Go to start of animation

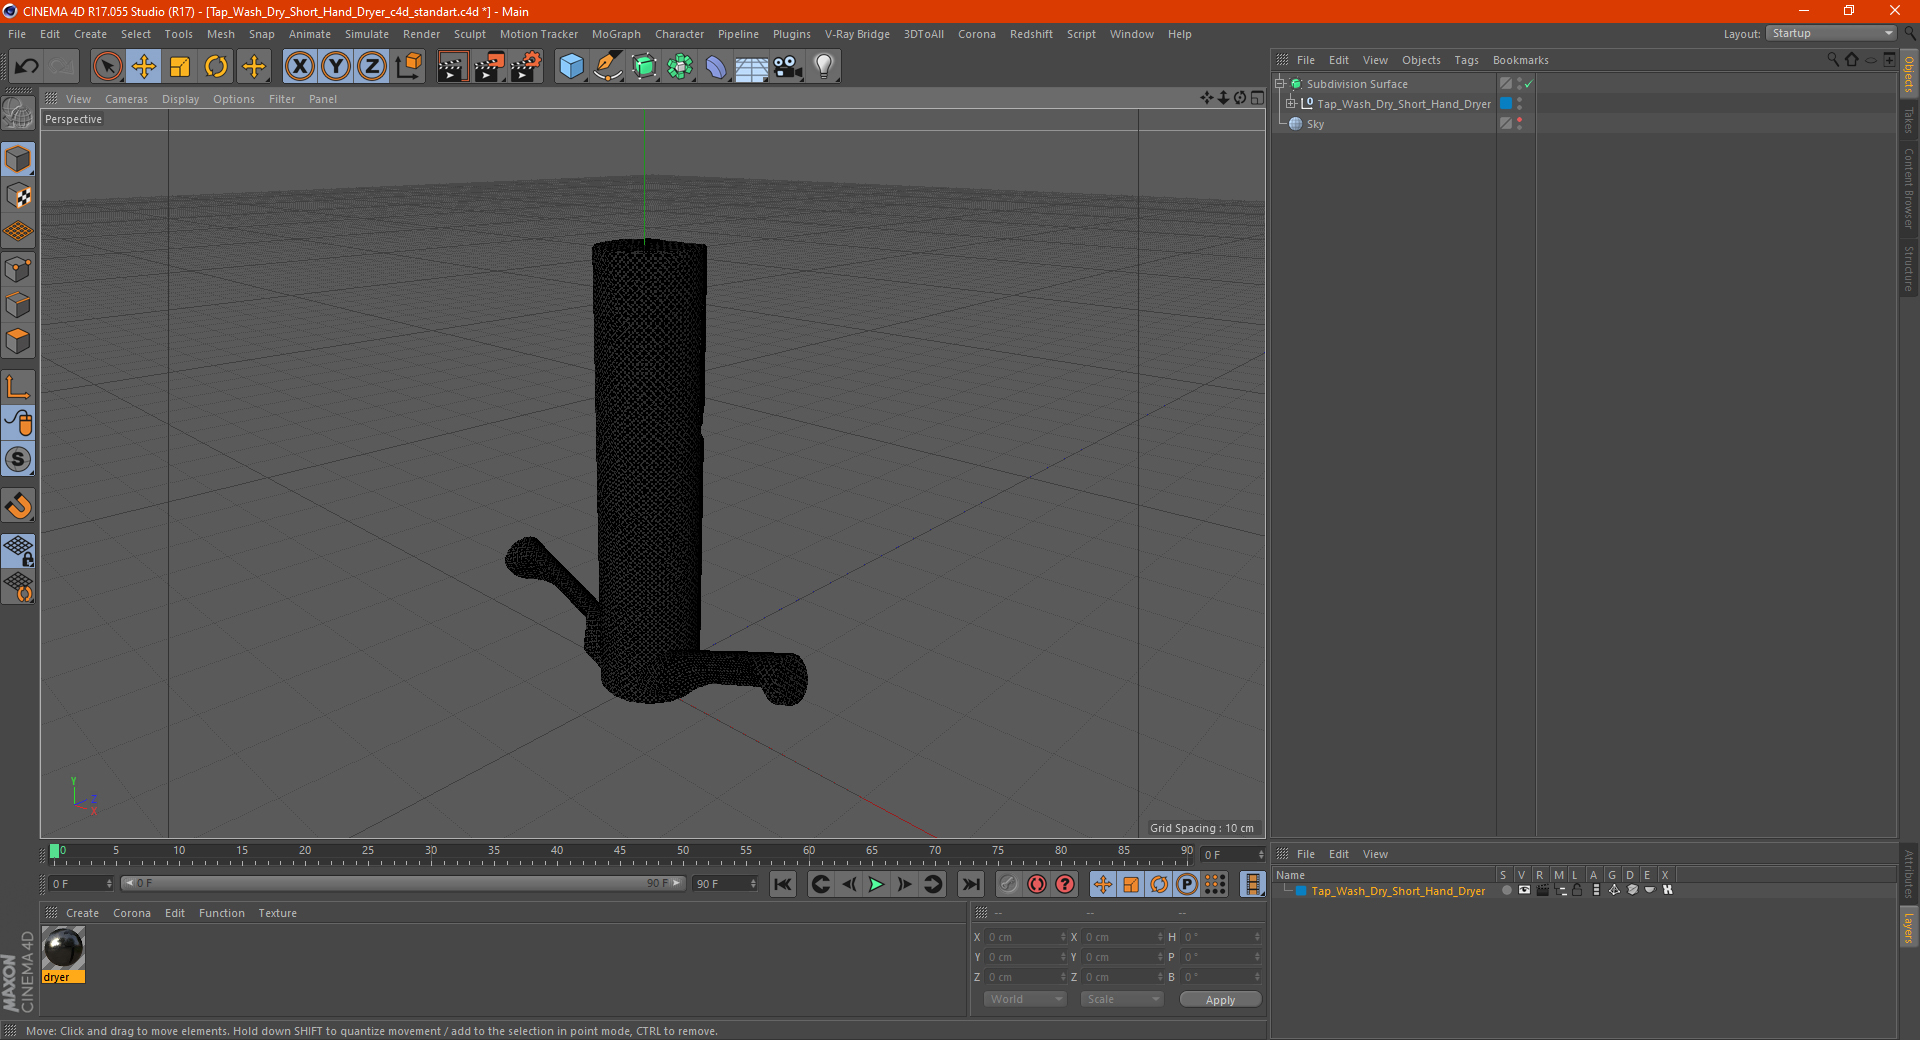(x=783, y=884)
